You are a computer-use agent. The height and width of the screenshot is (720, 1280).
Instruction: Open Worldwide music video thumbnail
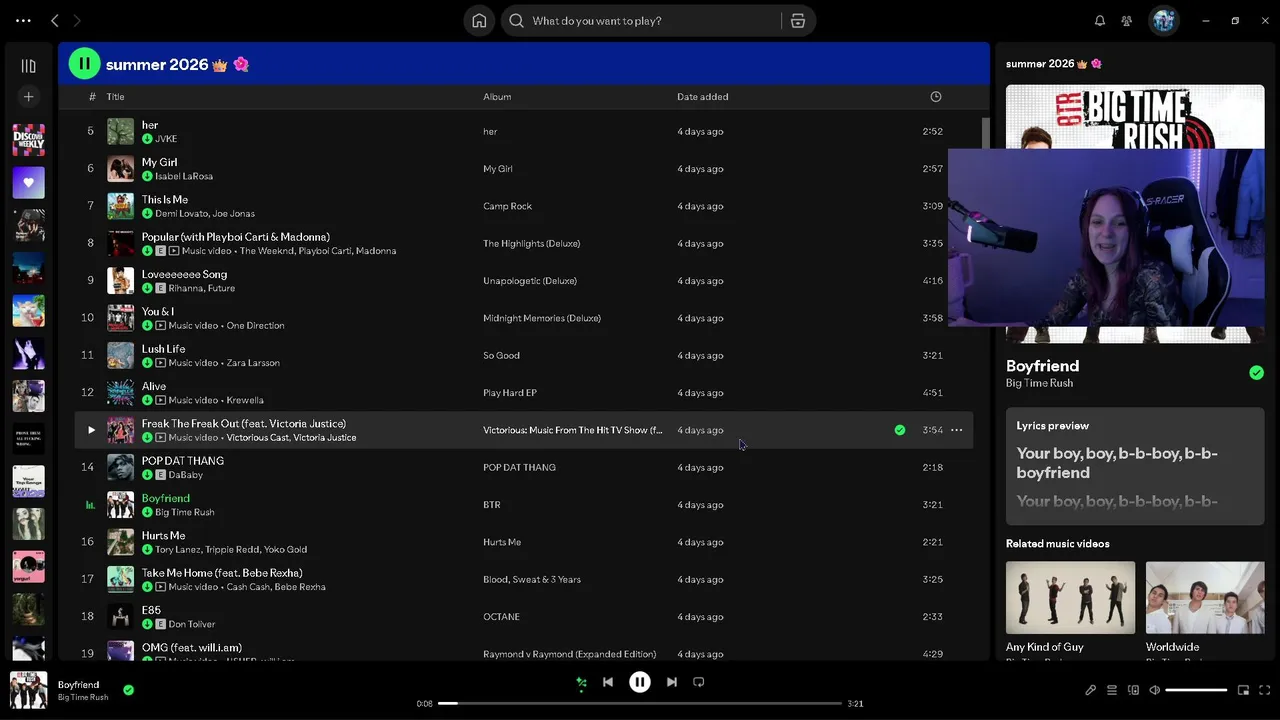[1204, 597]
